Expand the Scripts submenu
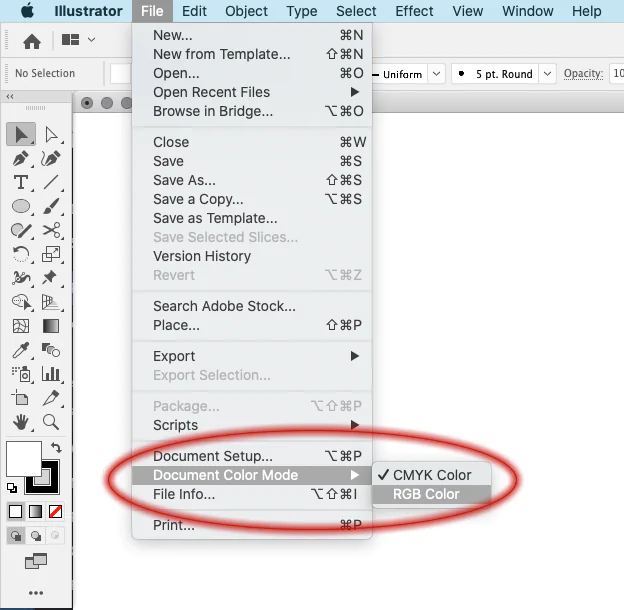 point(252,425)
